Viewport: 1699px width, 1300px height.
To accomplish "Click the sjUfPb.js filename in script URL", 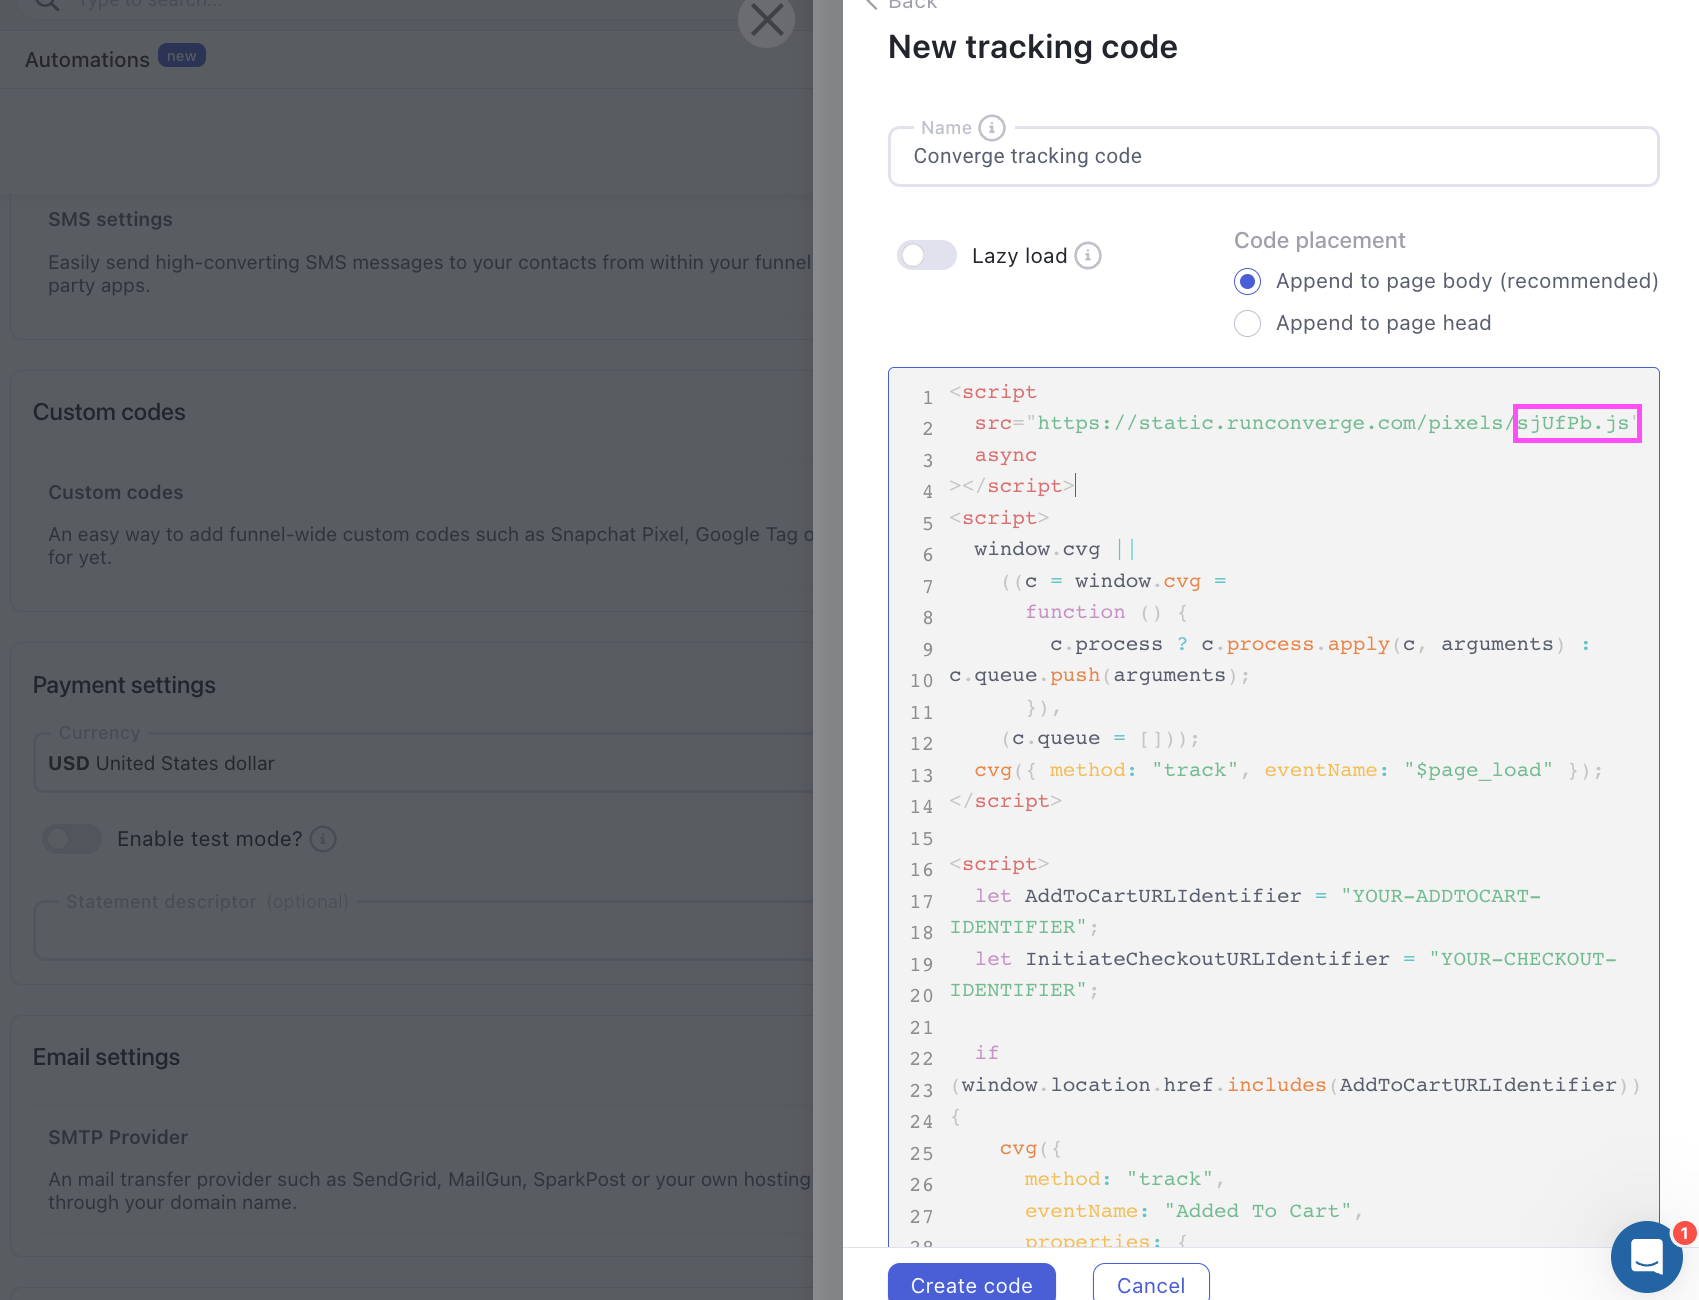I will [x=1574, y=423].
